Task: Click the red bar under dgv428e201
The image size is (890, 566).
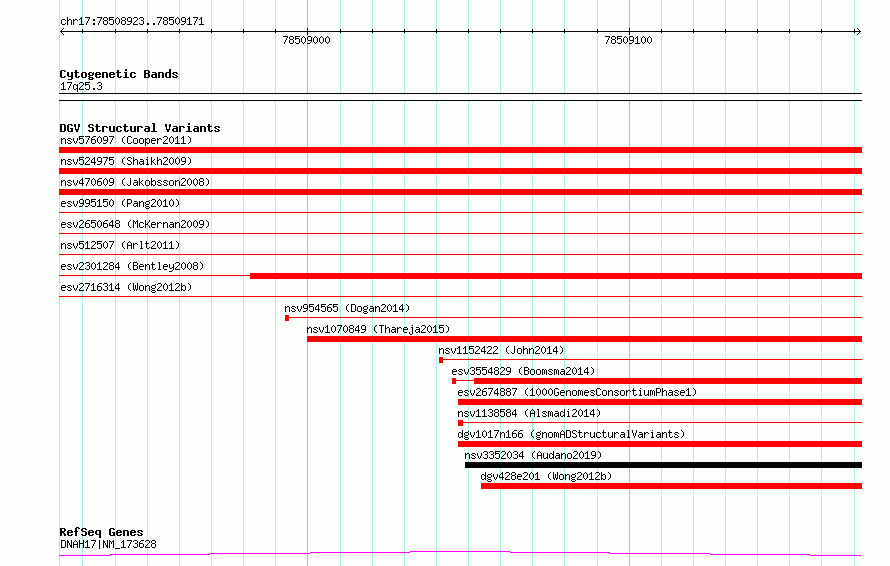Action: (671, 486)
